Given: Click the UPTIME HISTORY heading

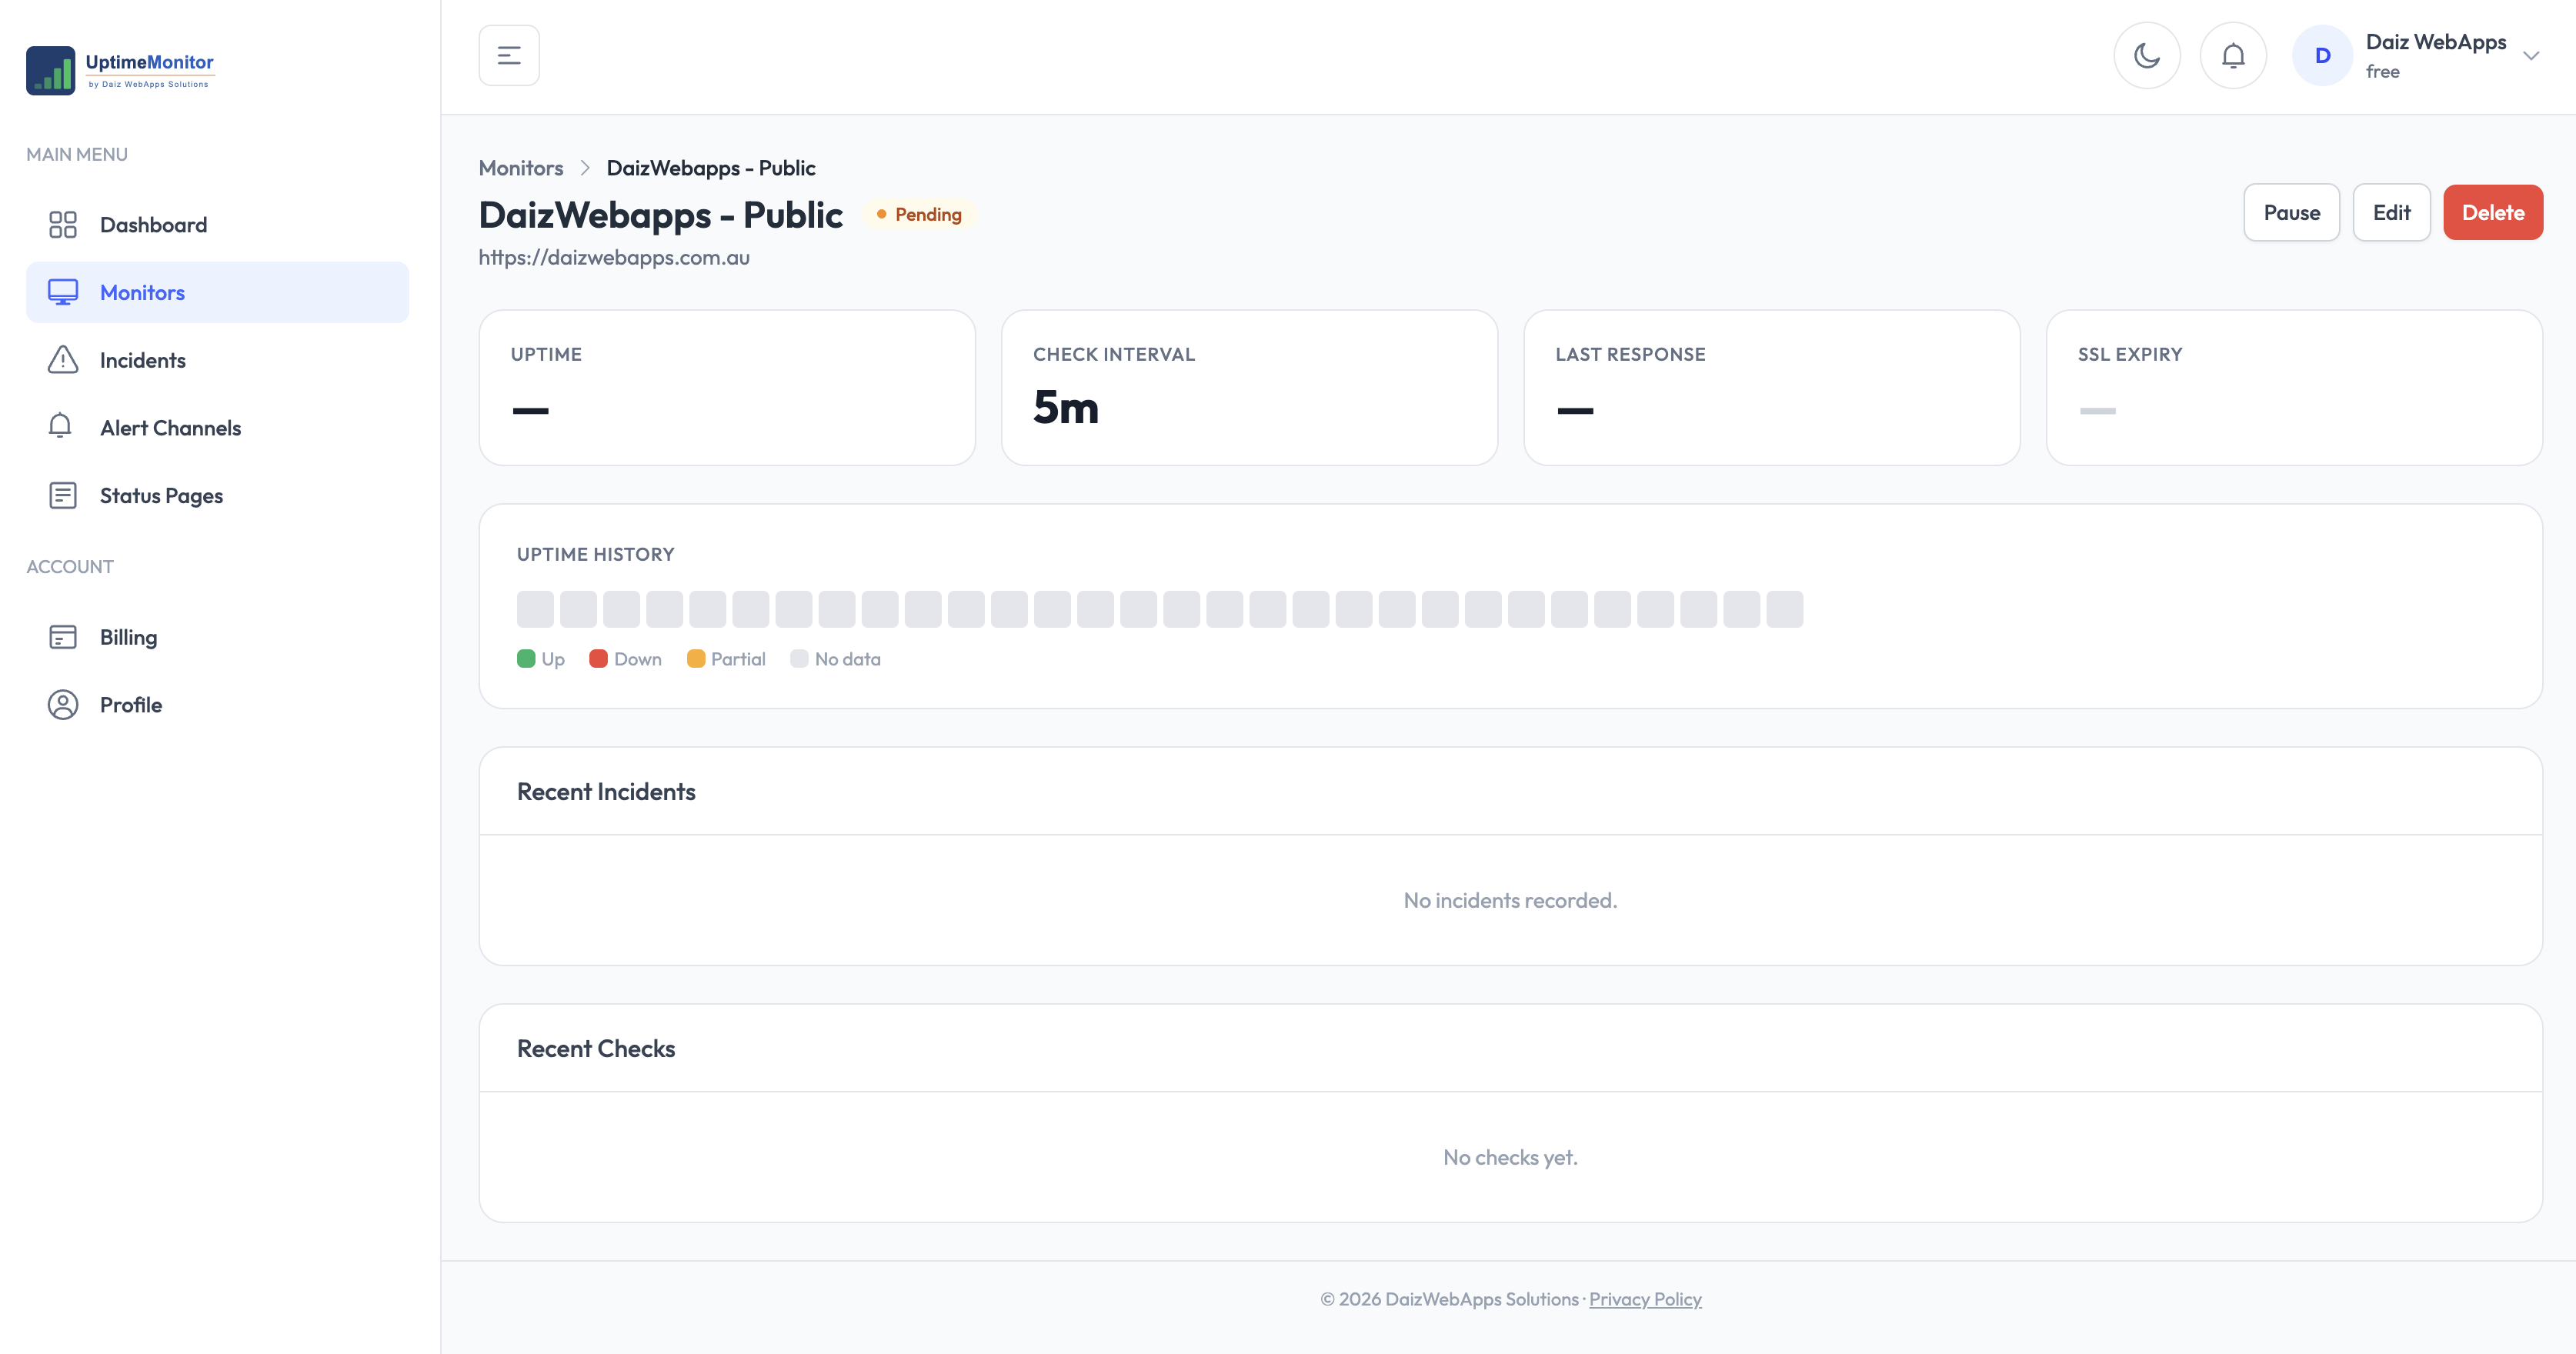Looking at the screenshot, I should [x=595, y=554].
